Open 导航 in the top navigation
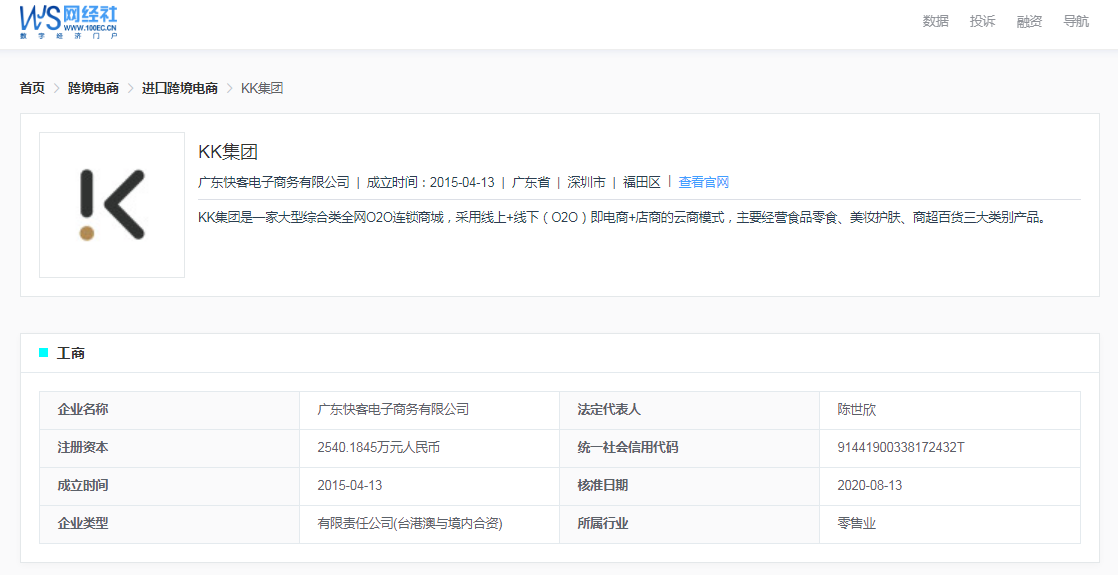This screenshot has width=1118, height=575. tap(1076, 21)
